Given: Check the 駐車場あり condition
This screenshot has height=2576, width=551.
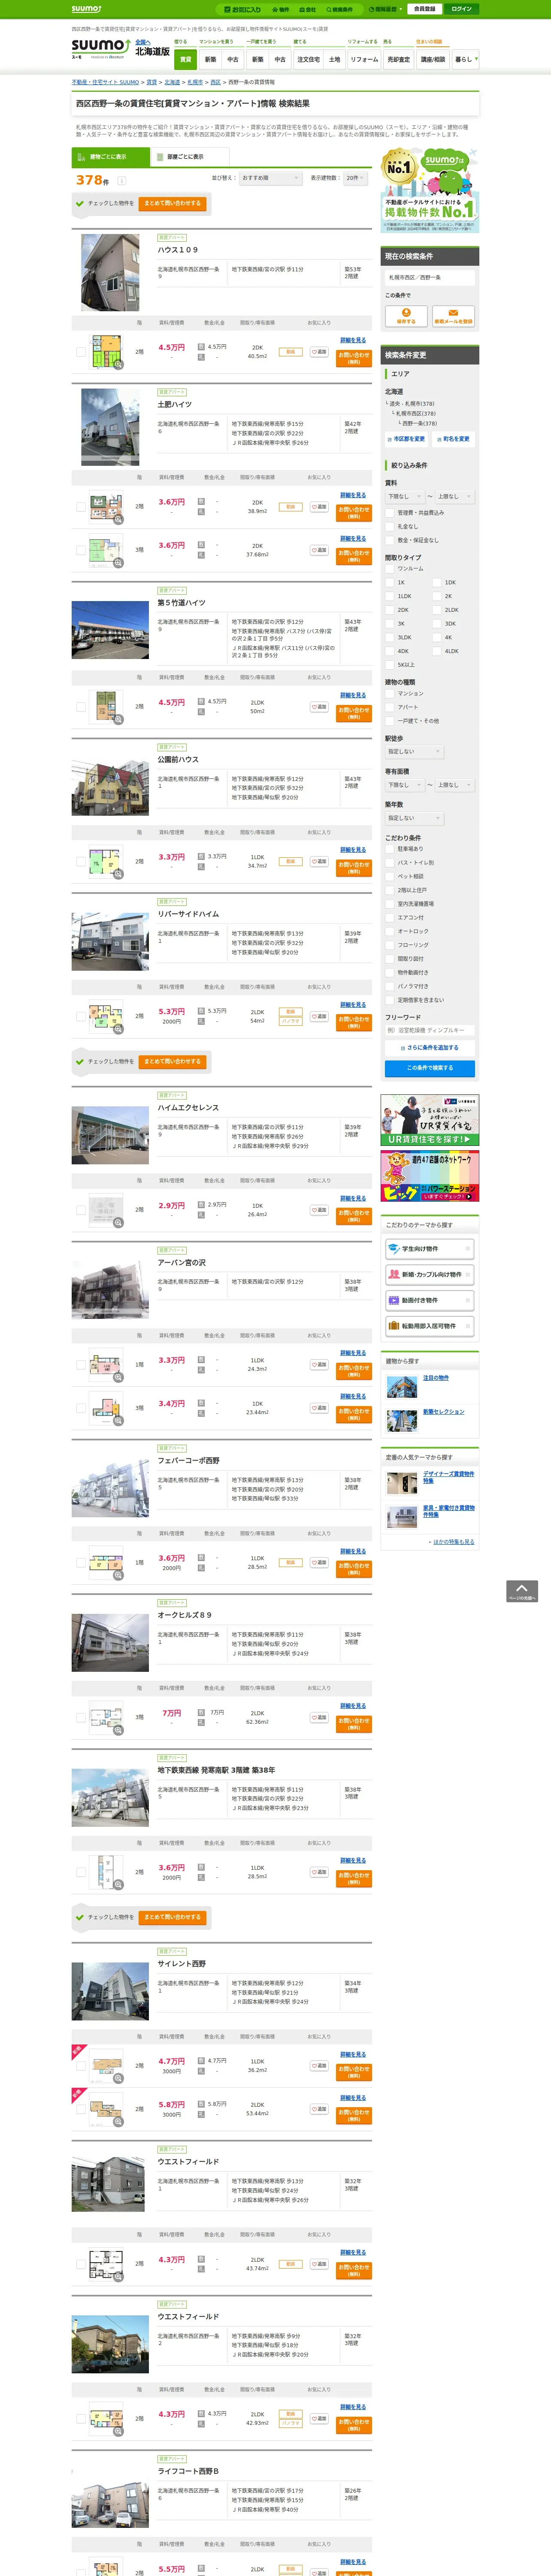Looking at the screenshot, I should (390, 849).
